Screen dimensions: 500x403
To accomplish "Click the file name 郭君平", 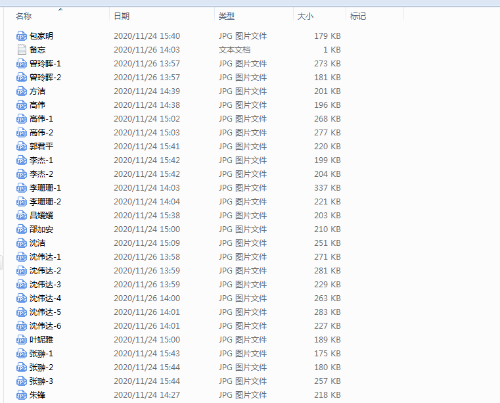I will click(x=41, y=147).
